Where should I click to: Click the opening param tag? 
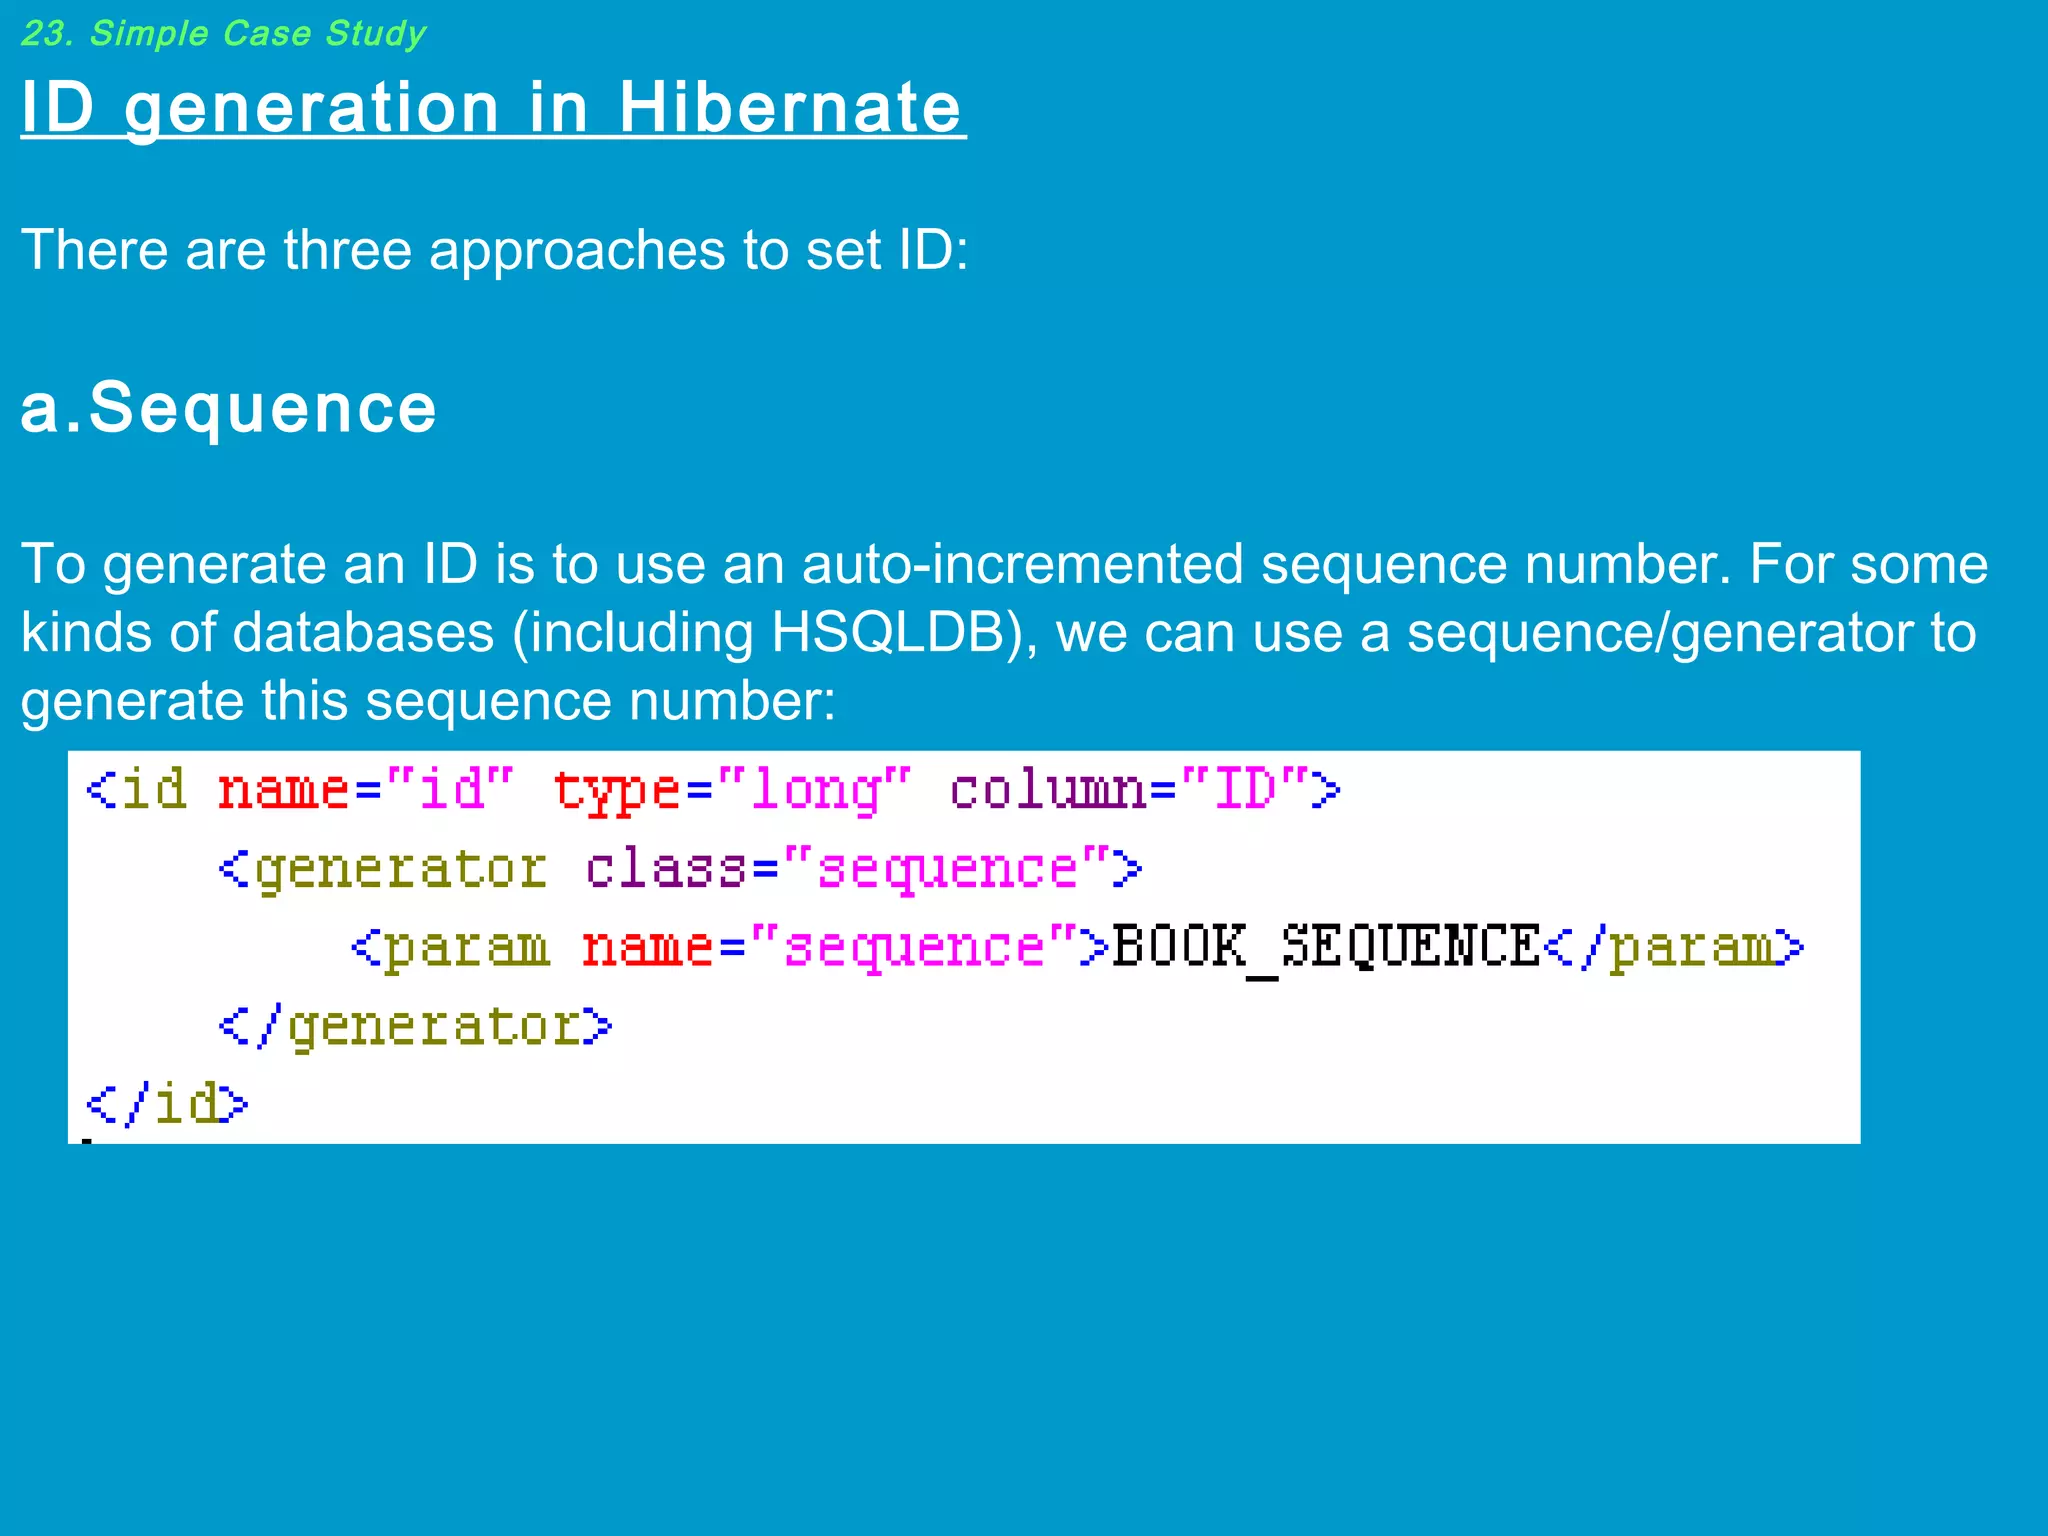click(450, 947)
